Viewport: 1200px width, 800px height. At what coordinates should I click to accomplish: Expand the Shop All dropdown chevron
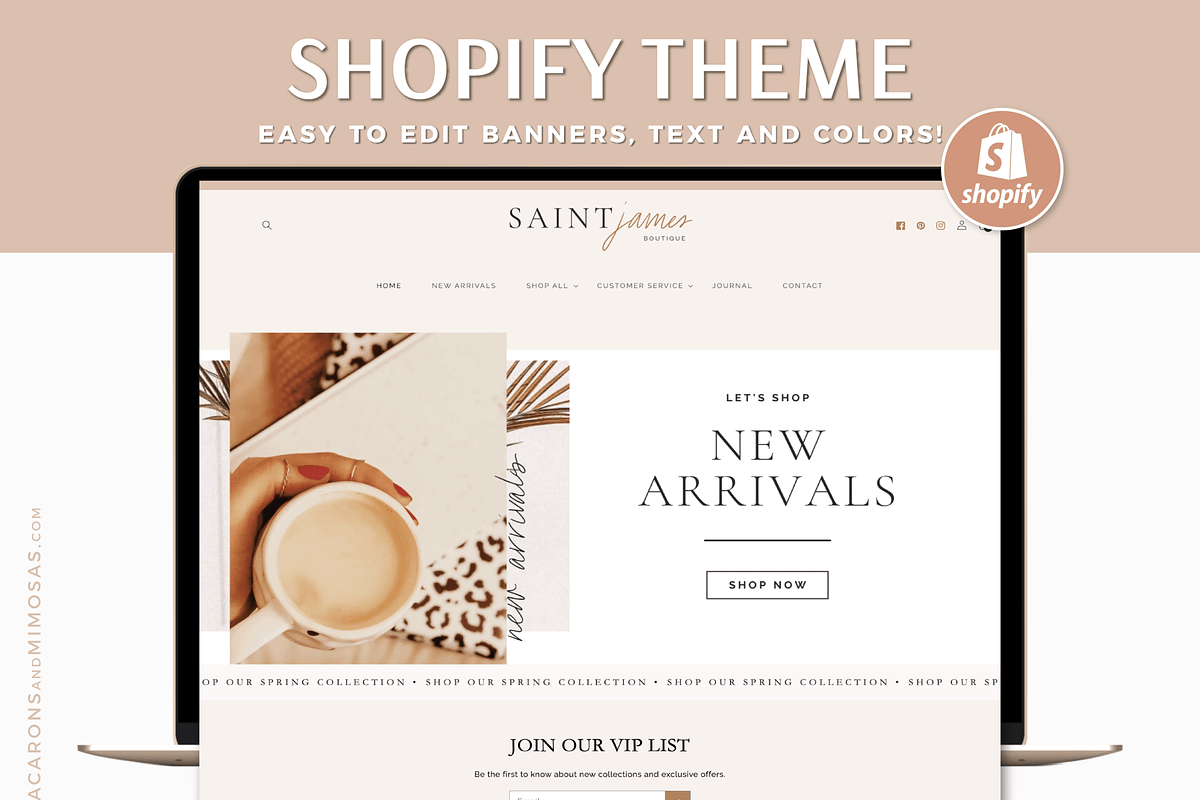point(576,286)
